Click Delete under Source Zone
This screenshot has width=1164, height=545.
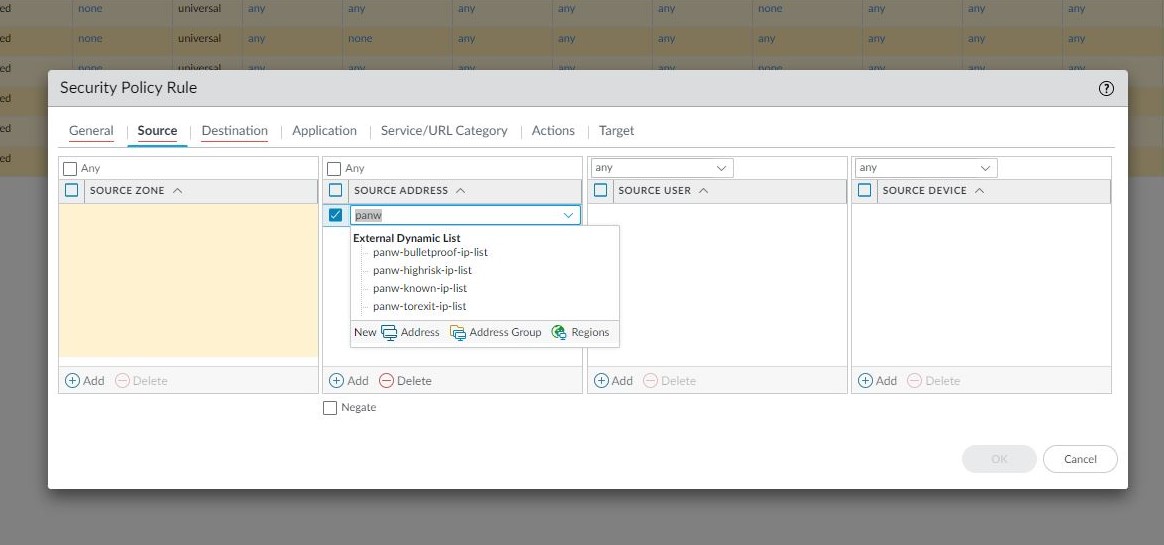pos(141,381)
